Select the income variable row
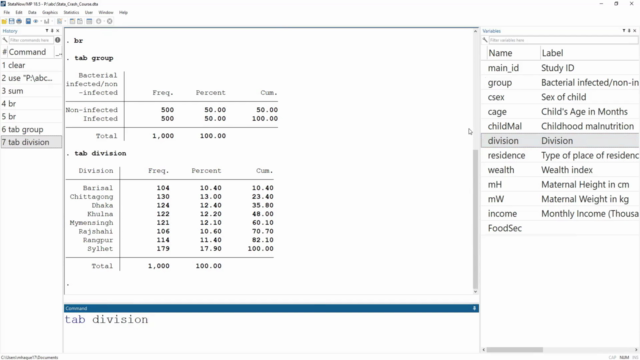This screenshot has height=360, width=640. [560, 213]
